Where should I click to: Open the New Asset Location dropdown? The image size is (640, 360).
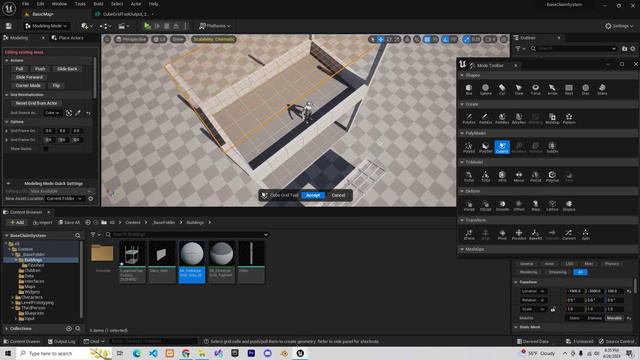(64, 198)
